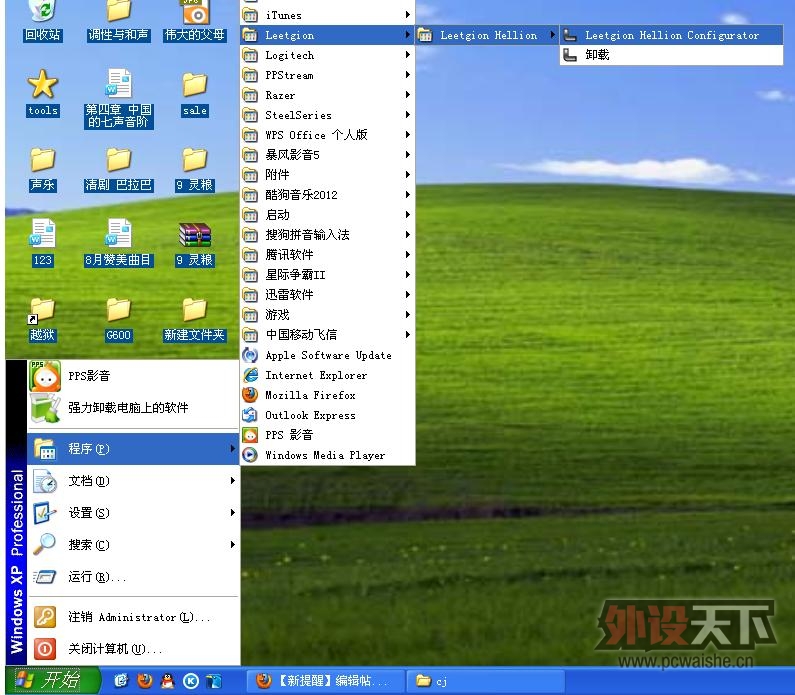Click 运行(R)... run command
Image resolution: width=795 pixels, height=695 pixels.
tap(133, 576)
